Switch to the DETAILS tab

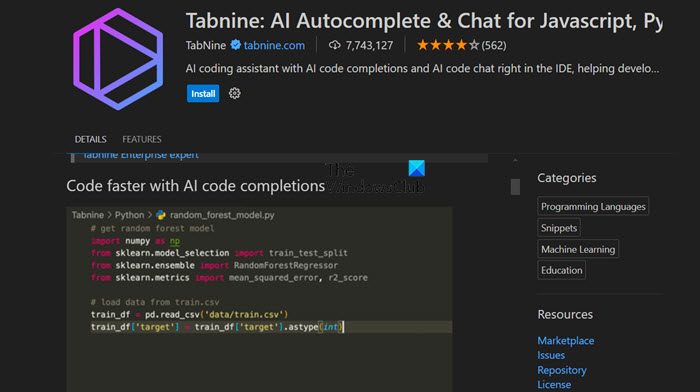click(x=91, y=139)
